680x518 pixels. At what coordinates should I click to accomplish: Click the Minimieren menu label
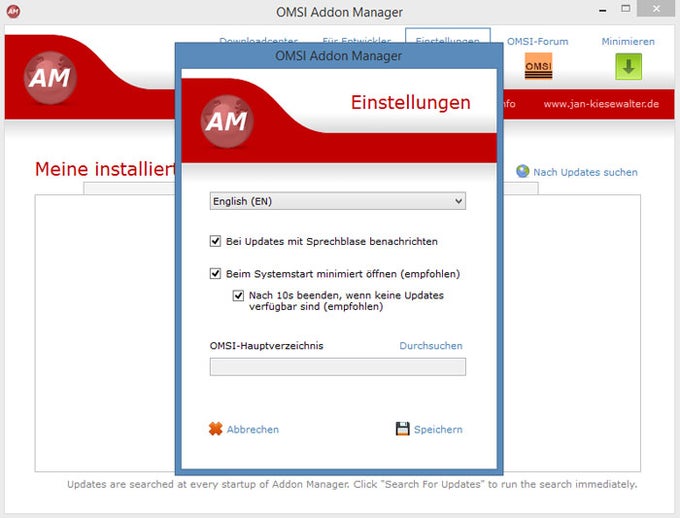click(628, 42)
